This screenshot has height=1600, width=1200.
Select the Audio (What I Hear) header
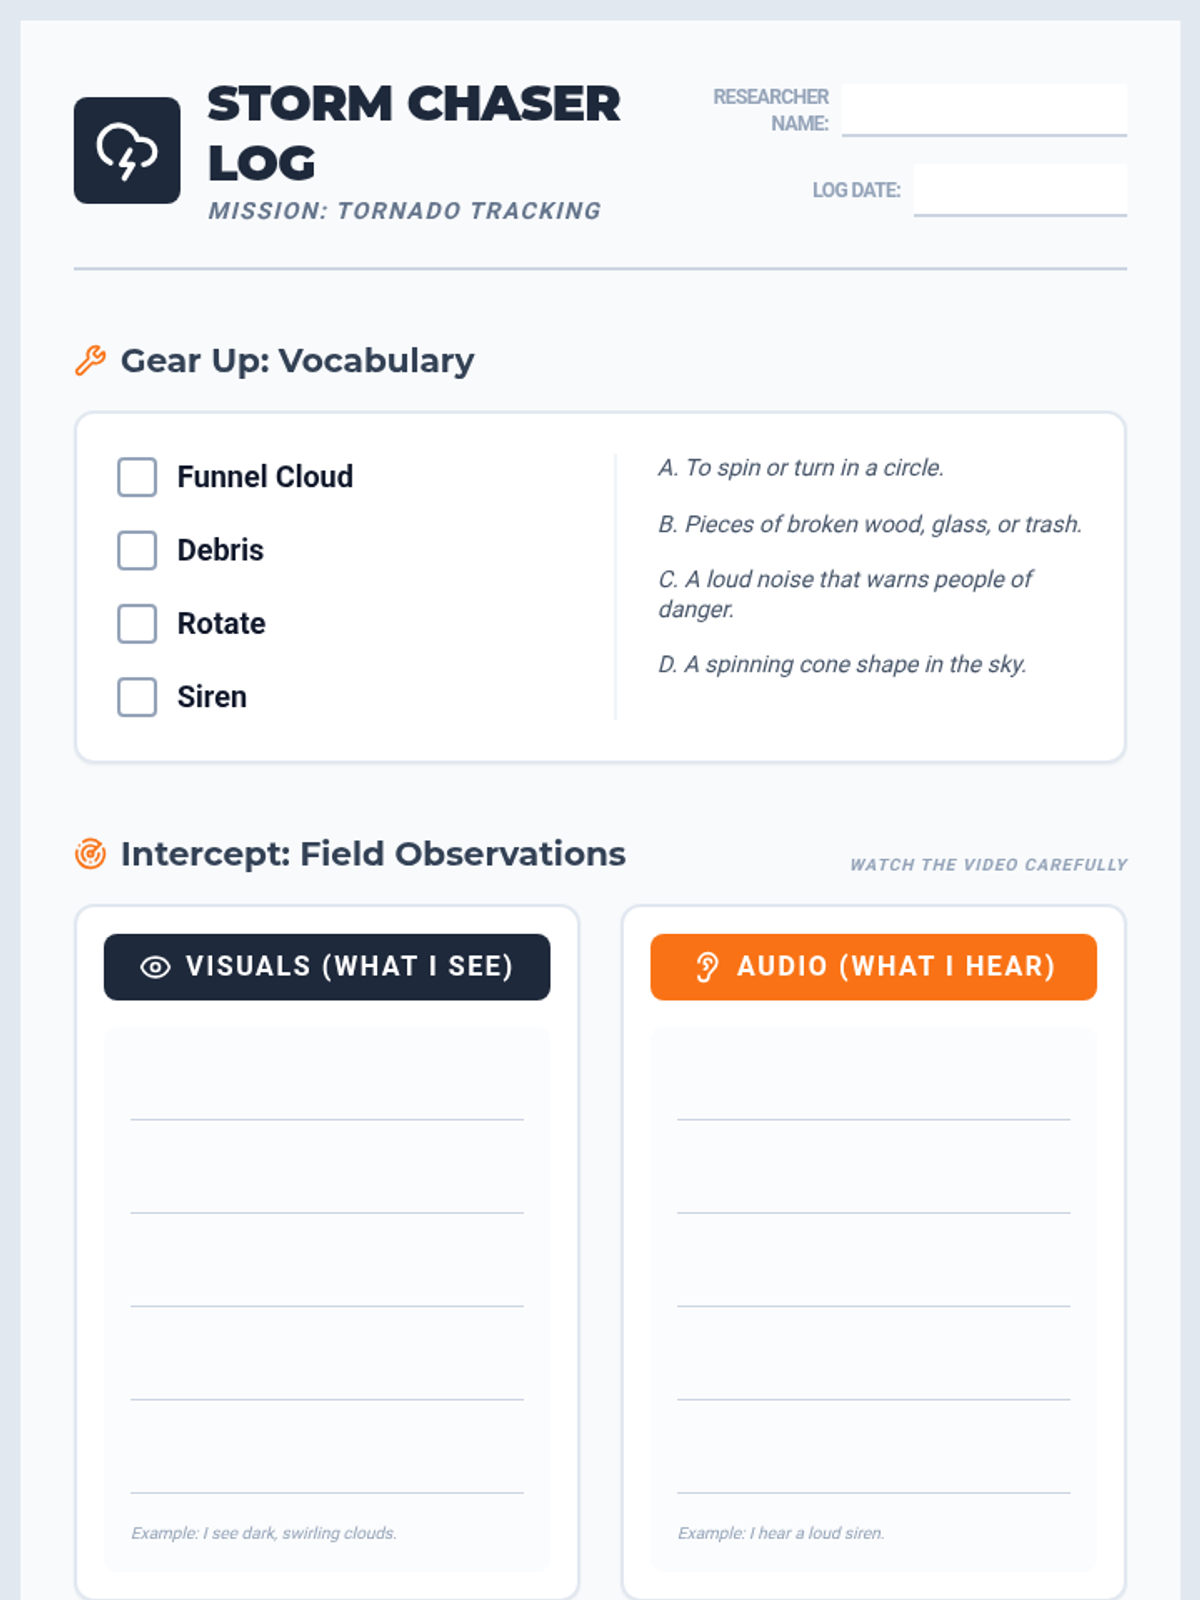pyautogui.click(x=873, y=967)
